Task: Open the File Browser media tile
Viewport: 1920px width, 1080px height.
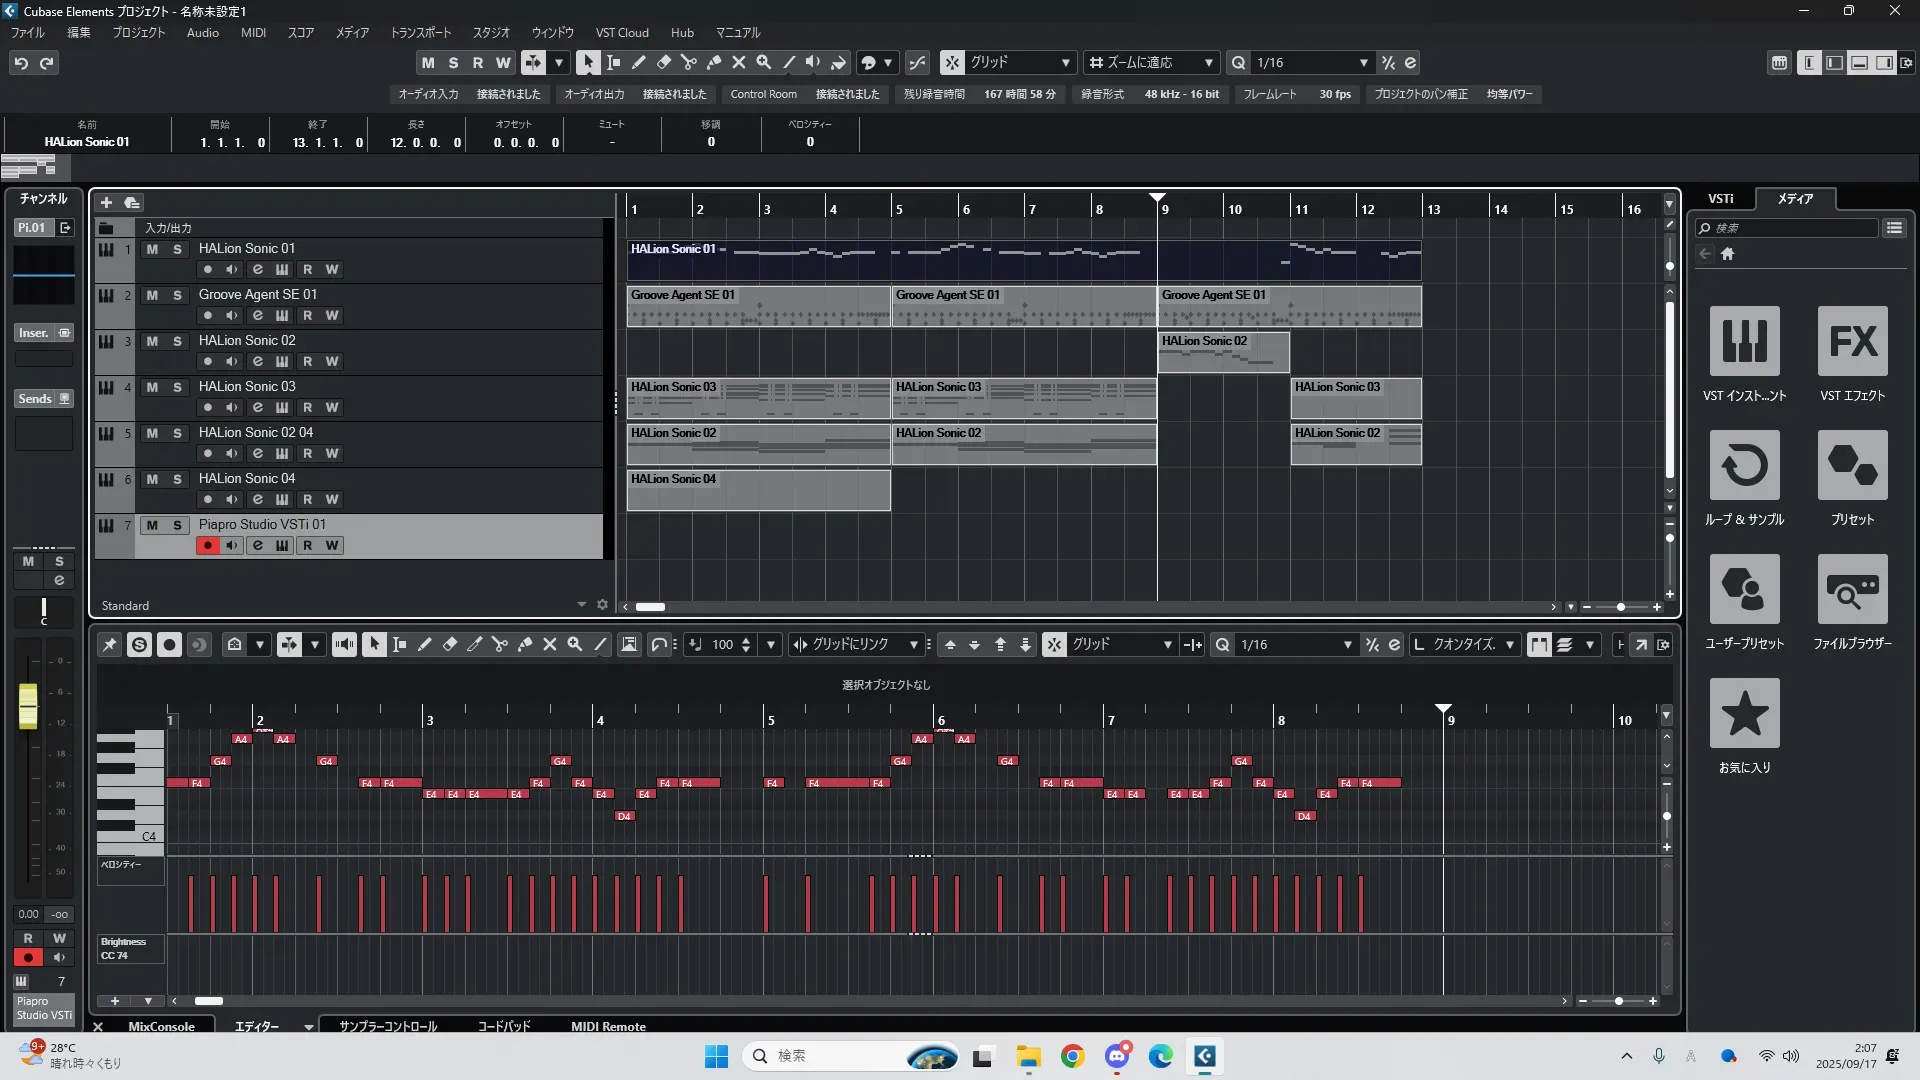Action: coord(1852,590)
